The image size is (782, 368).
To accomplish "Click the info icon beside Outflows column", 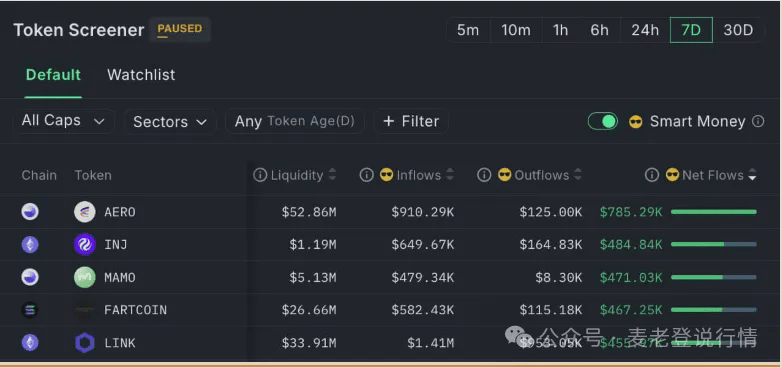I will 484,175.
